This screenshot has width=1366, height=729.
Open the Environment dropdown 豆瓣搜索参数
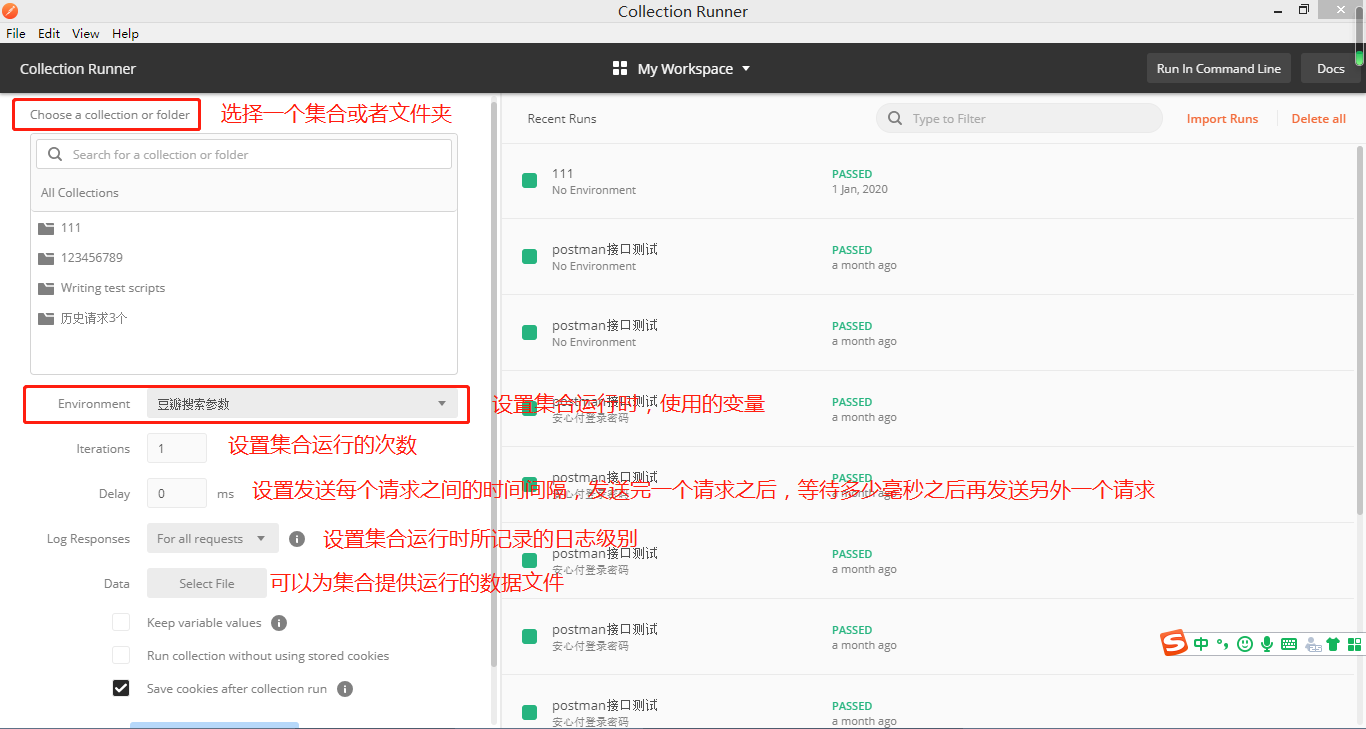pos(302,404)
